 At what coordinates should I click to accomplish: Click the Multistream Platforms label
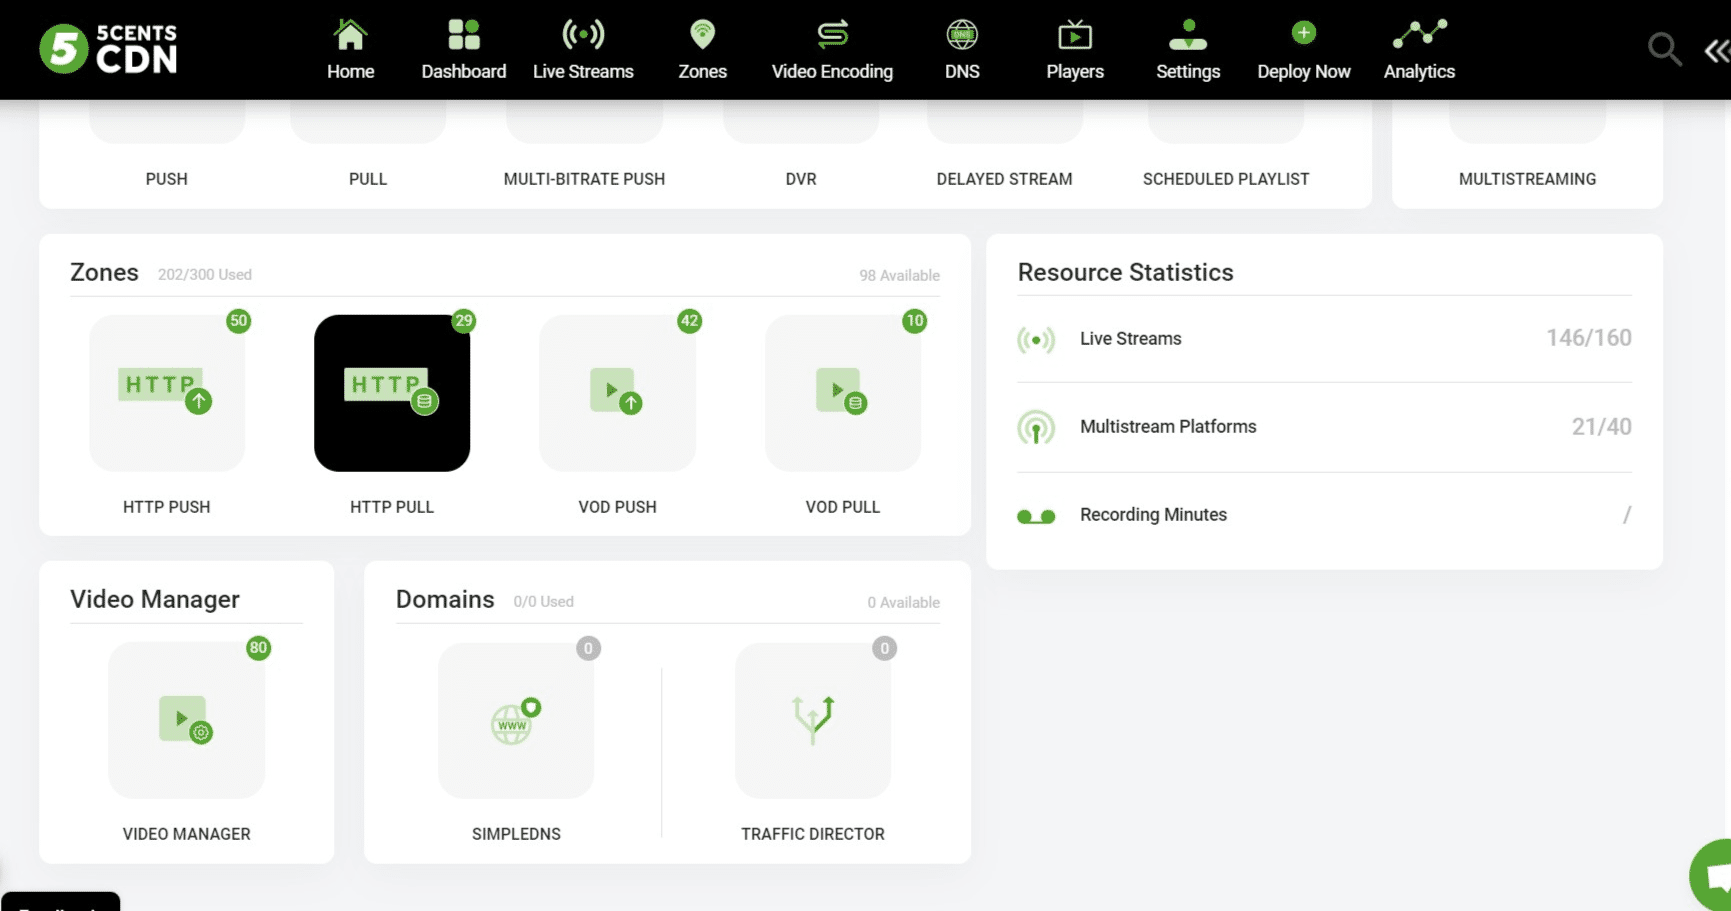pyautogui.click(x=1168, y=426)
